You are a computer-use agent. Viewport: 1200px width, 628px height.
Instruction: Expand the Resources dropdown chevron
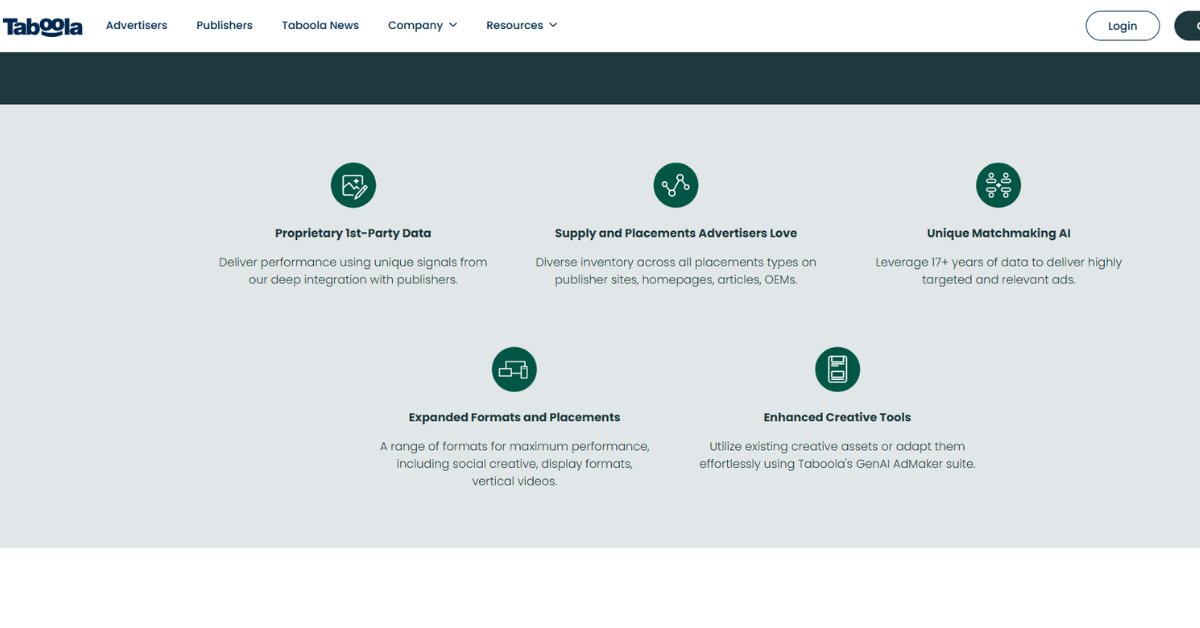553,25
